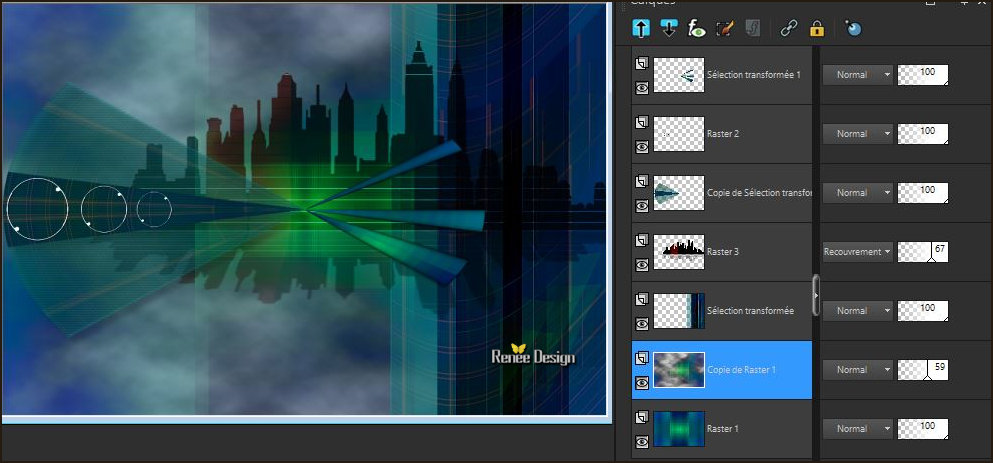Toggle visibility eye of Raster 3 layer
Screen dimensions: 993x463
pyautogui.click(x=642, y=265)
